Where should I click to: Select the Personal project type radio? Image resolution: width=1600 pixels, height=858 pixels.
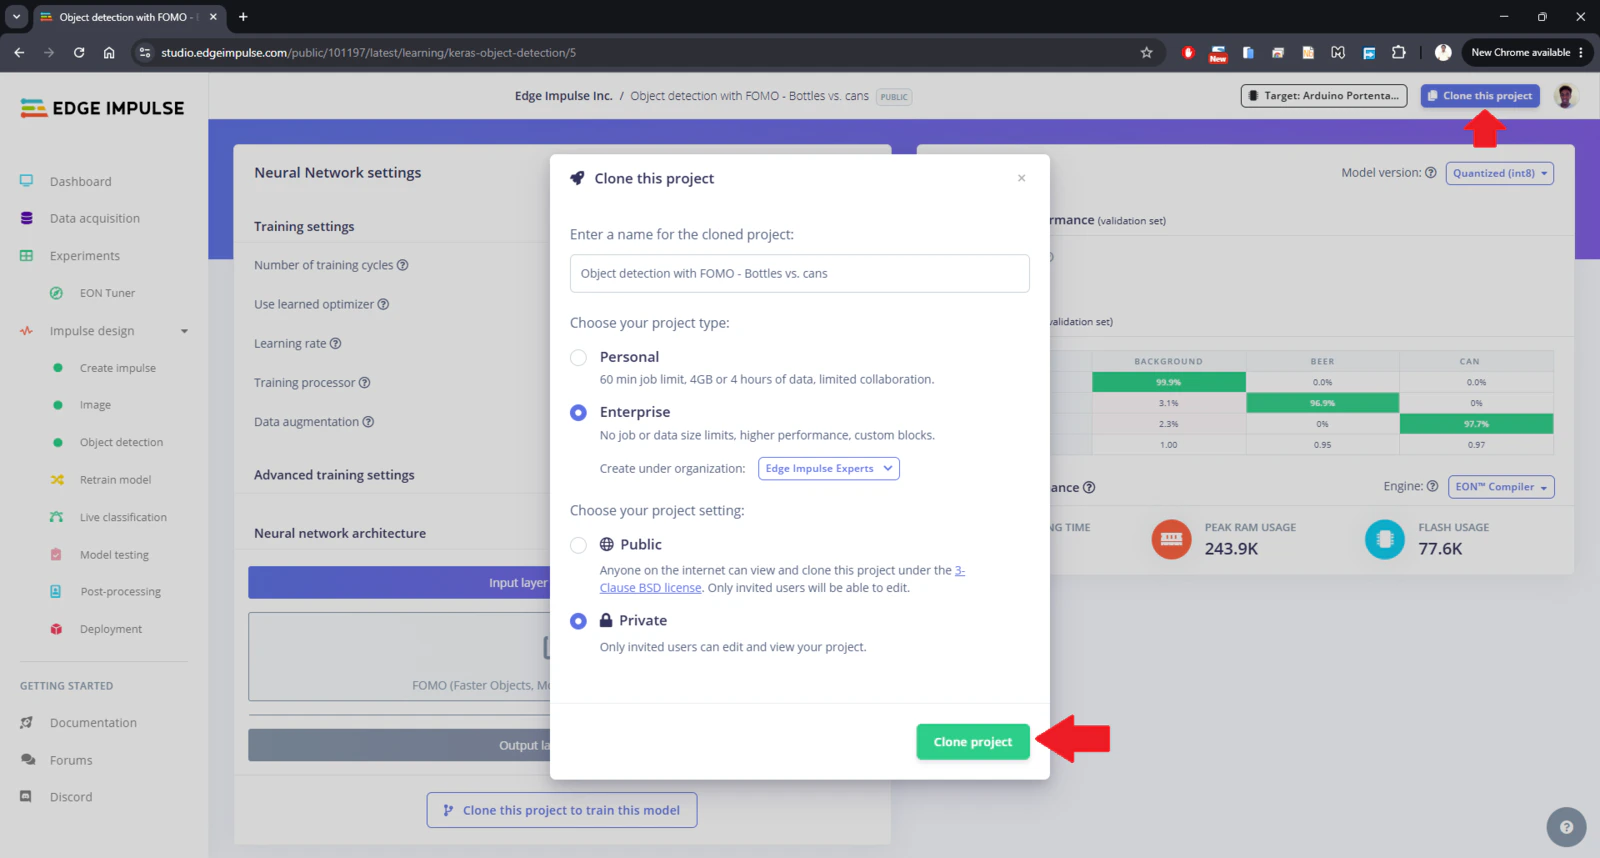(x=578, y=358)
